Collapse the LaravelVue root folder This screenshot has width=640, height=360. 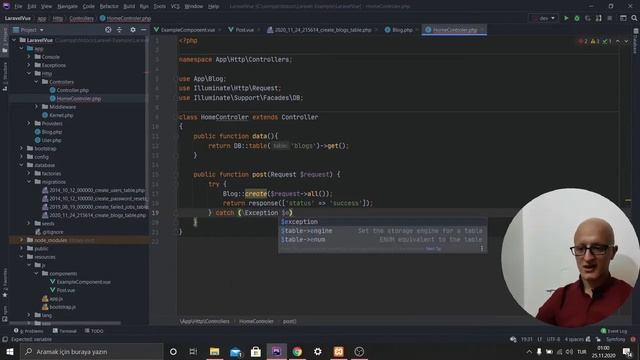click(x=14, y=40)
